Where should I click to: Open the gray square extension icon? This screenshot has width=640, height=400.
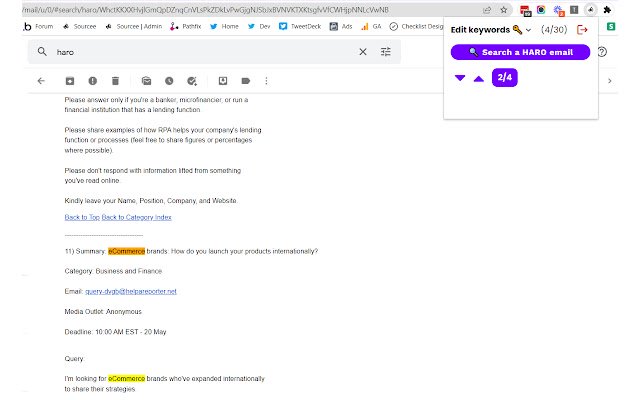tap(574, 10)
